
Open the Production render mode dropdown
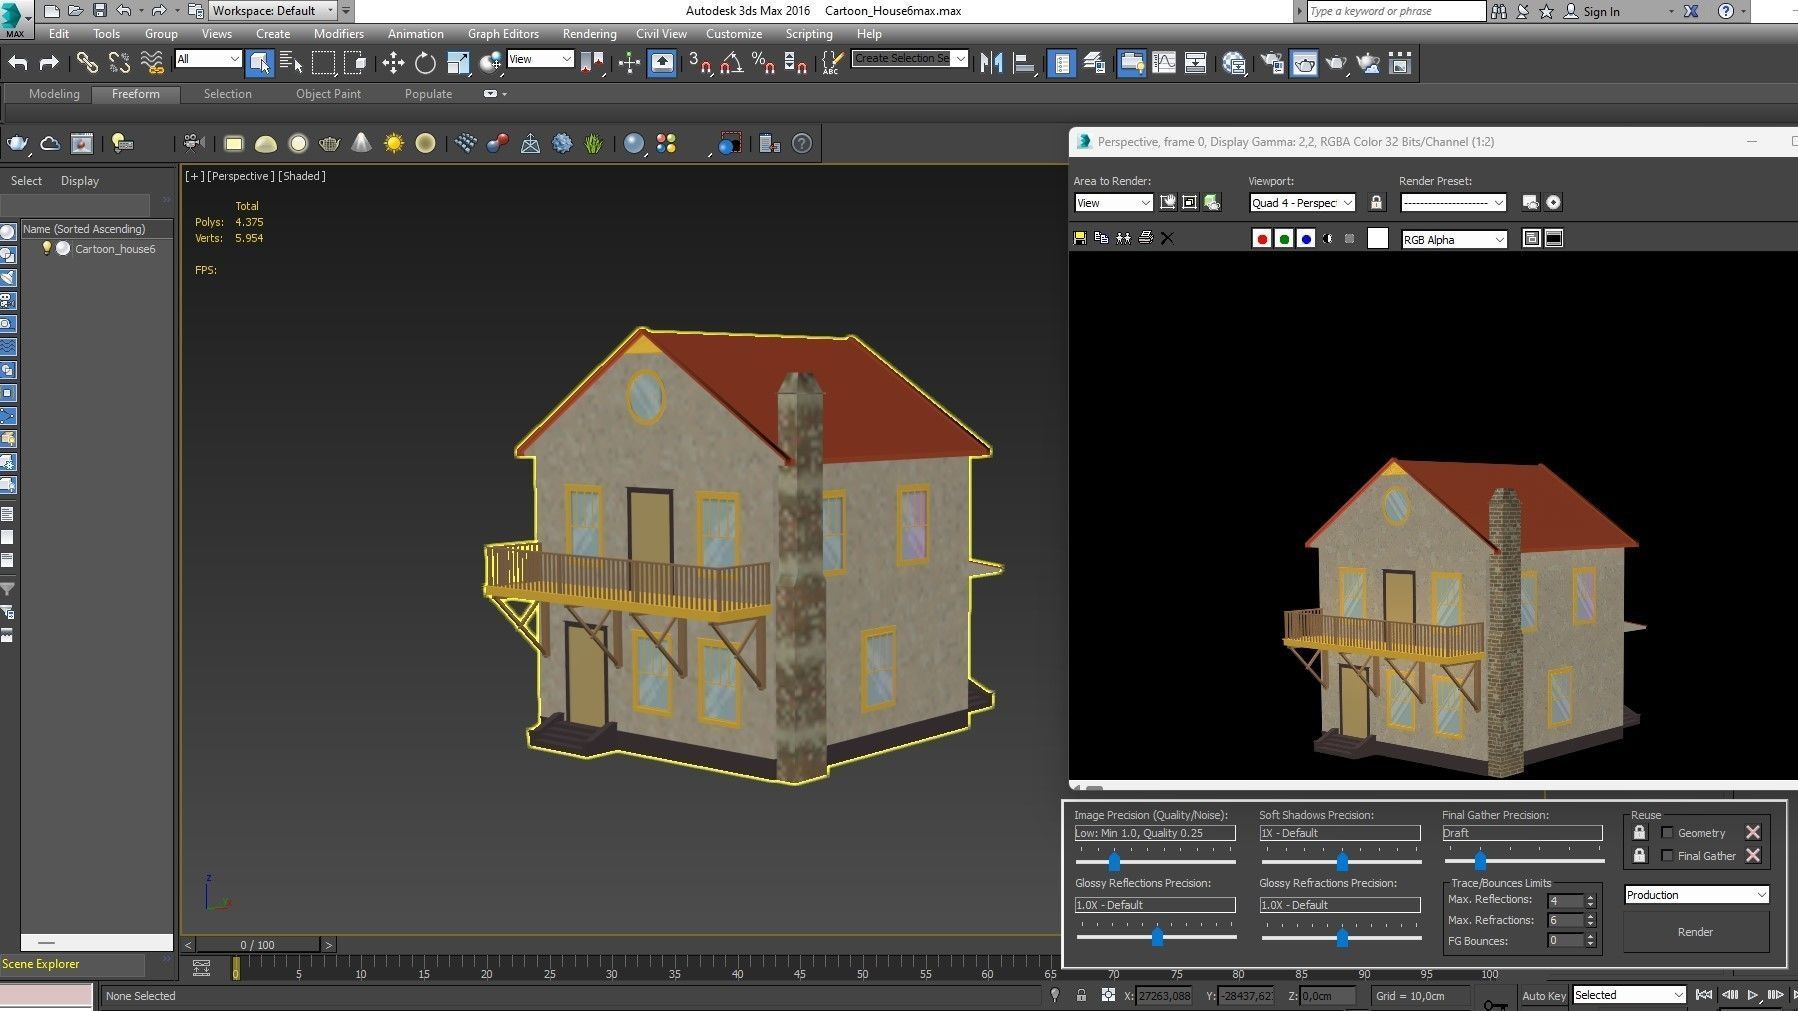(x=1696, y=895)
